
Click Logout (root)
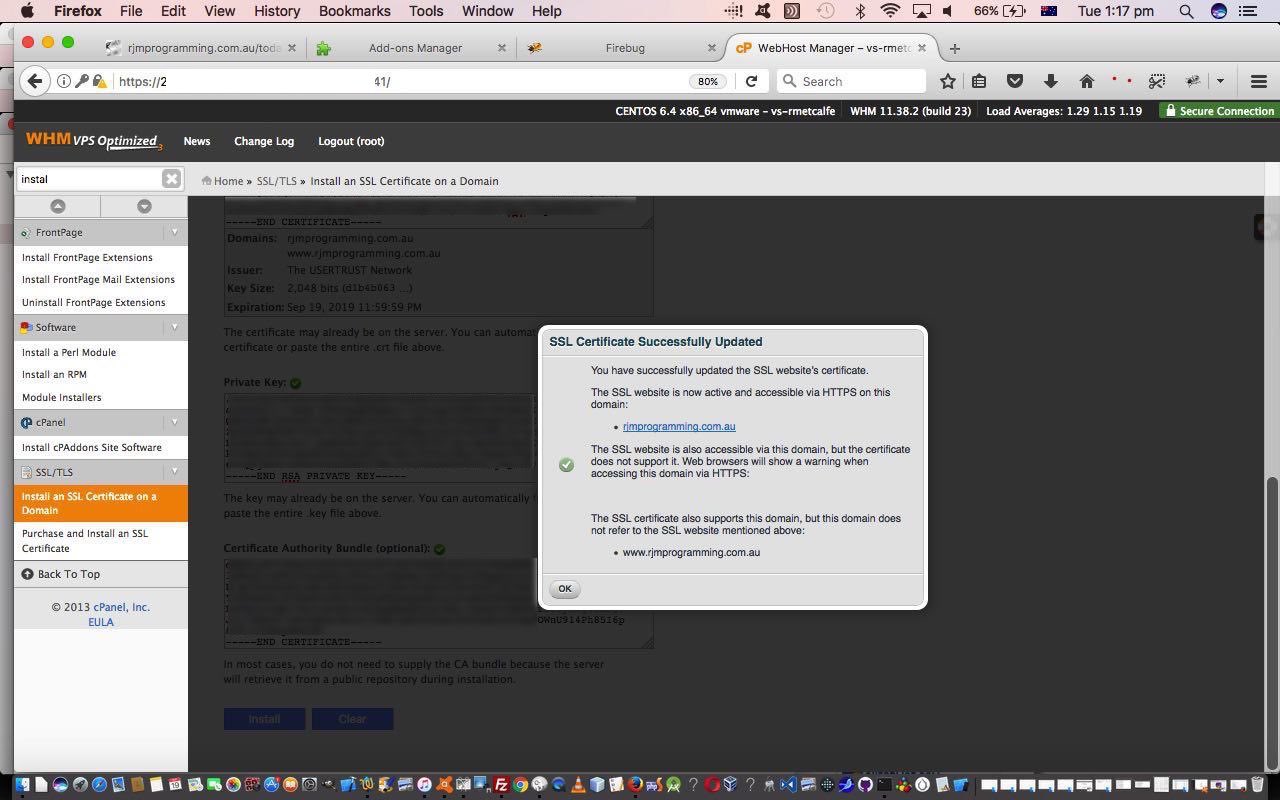351,141
